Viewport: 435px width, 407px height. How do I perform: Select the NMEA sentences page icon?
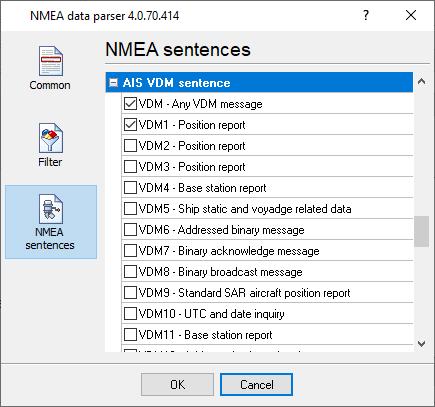(51, 209)
